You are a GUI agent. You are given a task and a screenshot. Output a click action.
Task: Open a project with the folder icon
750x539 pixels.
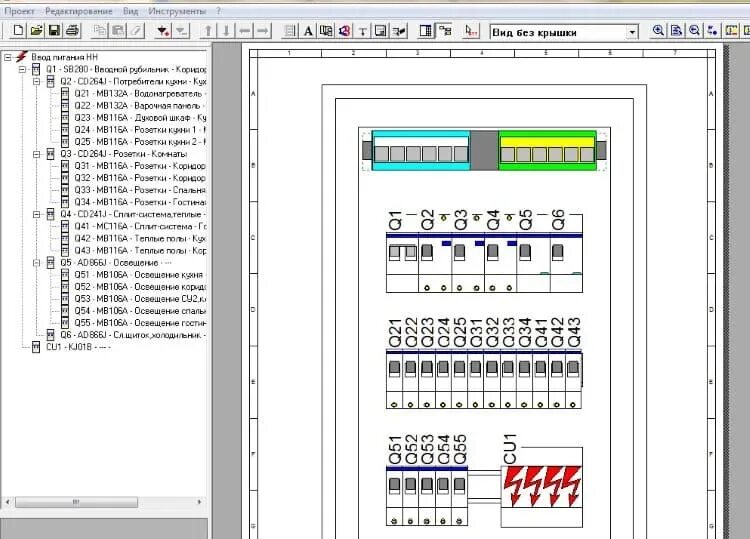tap(36, 32)
